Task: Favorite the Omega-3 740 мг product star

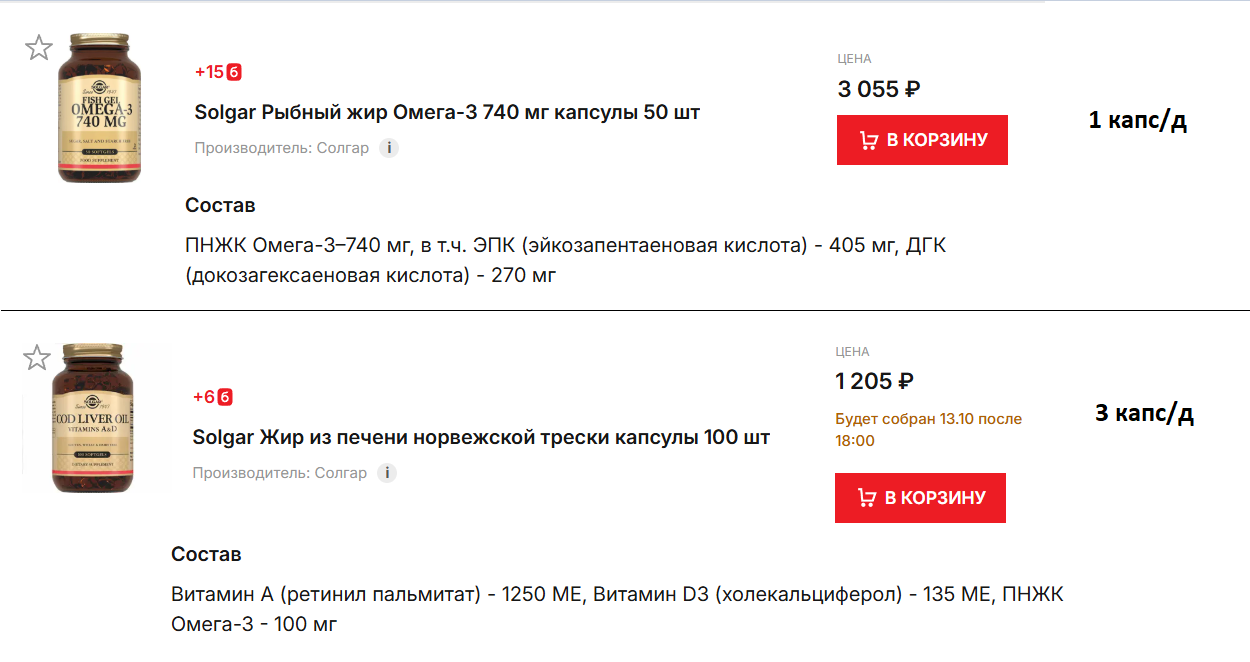Action: pyautogui.click(x=38, y=47)
